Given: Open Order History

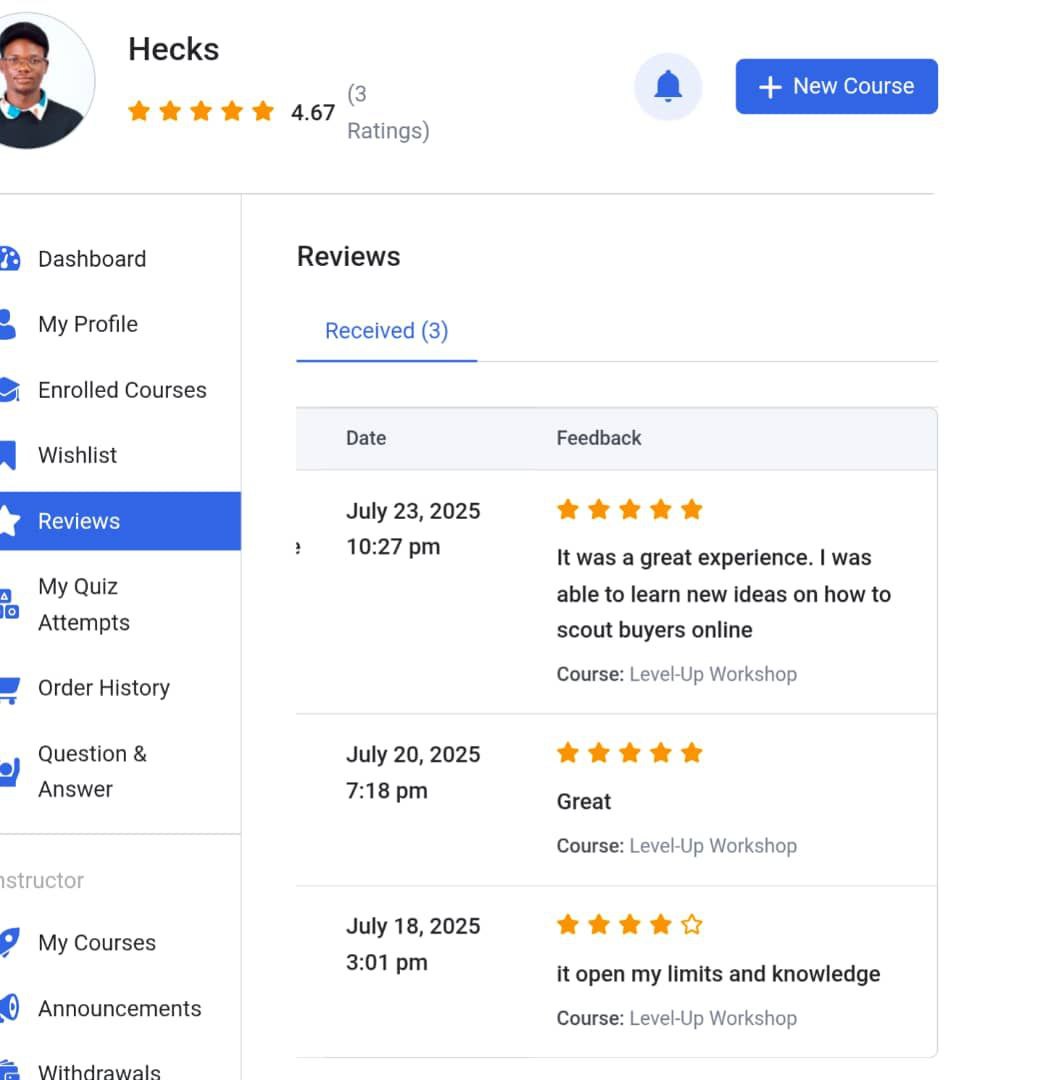Looking at the screenshot, I should pos(104,687).
